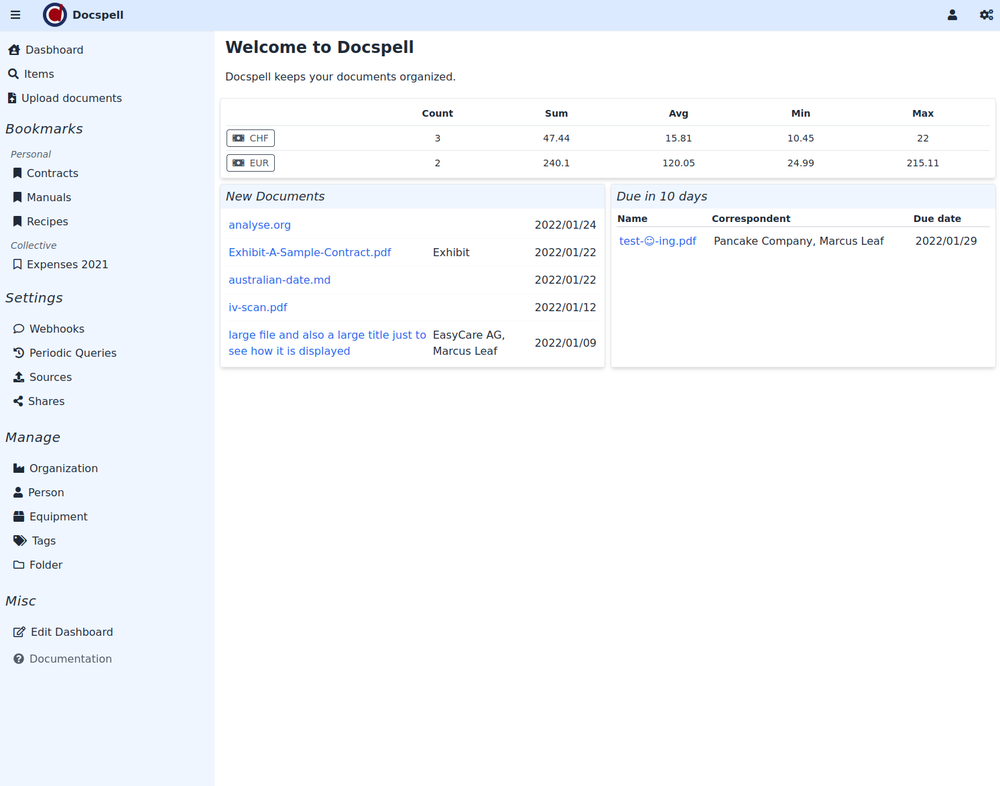
Task: Open the Expenses 2021 collective bookmark
Action: (x=67, y=265)
